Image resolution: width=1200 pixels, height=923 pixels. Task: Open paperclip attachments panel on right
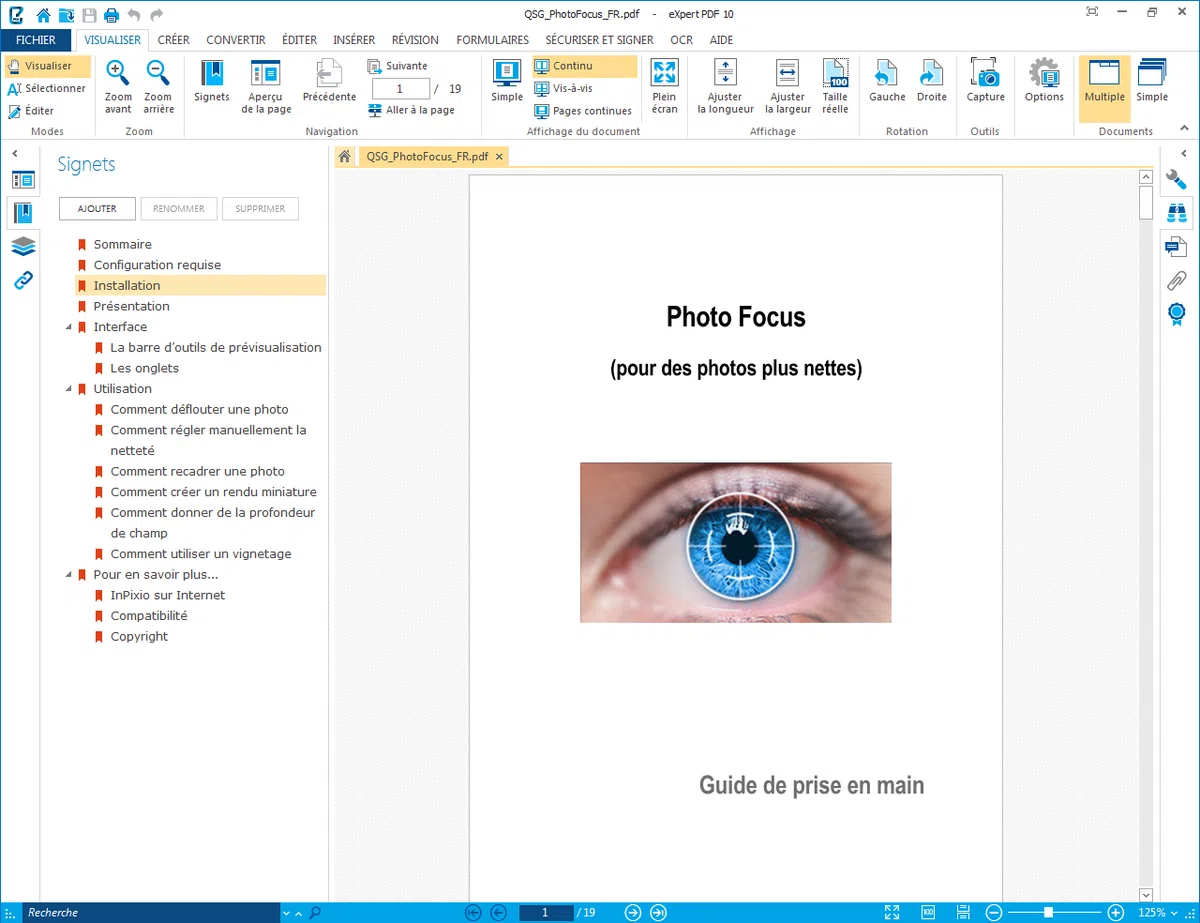click(x=1177, y=280)
